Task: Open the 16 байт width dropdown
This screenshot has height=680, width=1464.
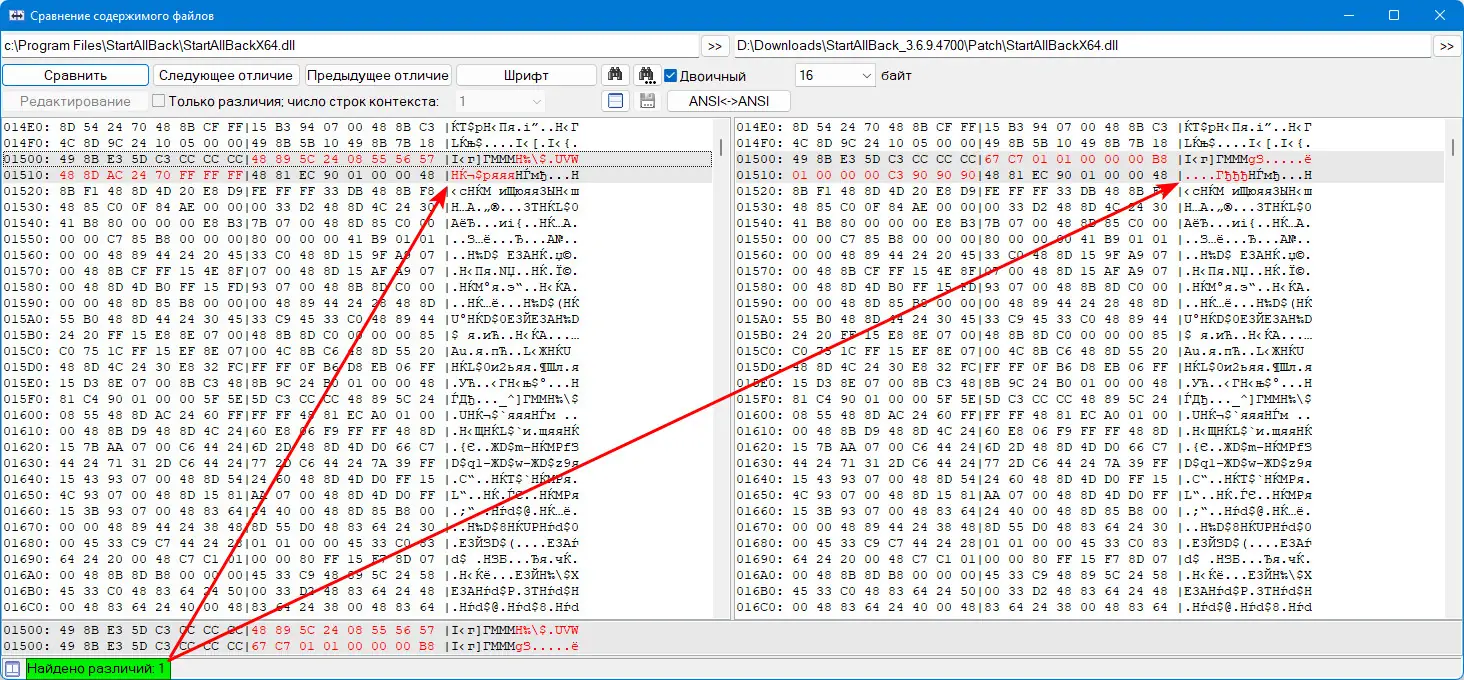Action: (835, 75)
